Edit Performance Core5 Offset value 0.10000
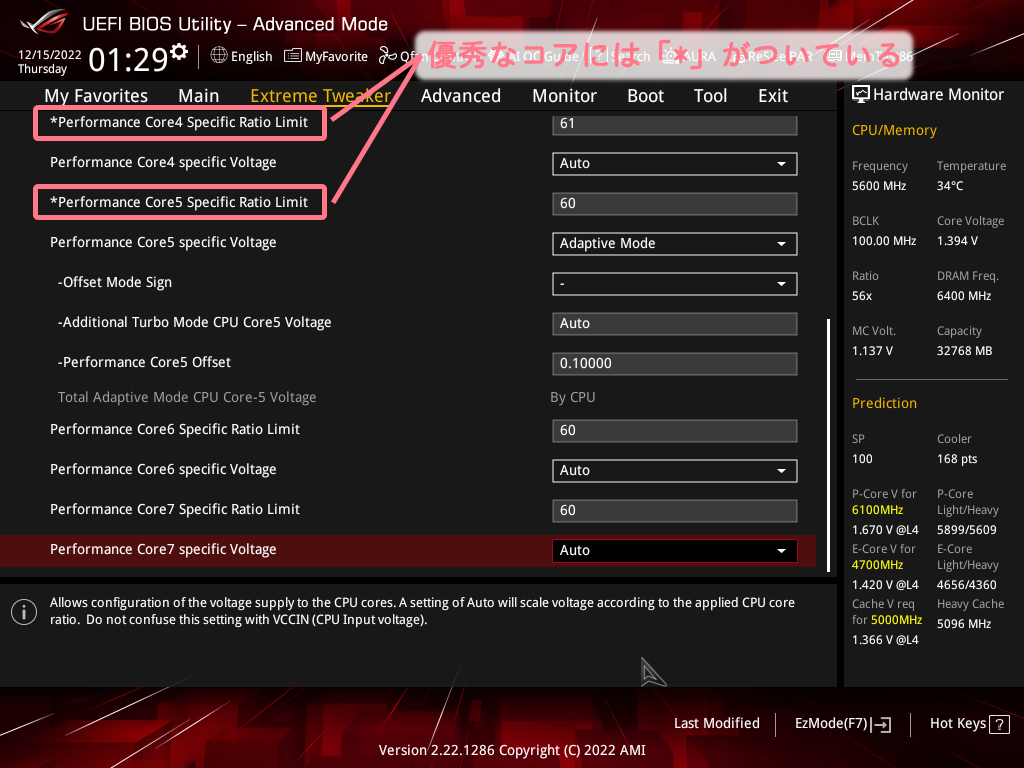The height and width of the screenshot is (768, 1024). click(x=675, y=363)
